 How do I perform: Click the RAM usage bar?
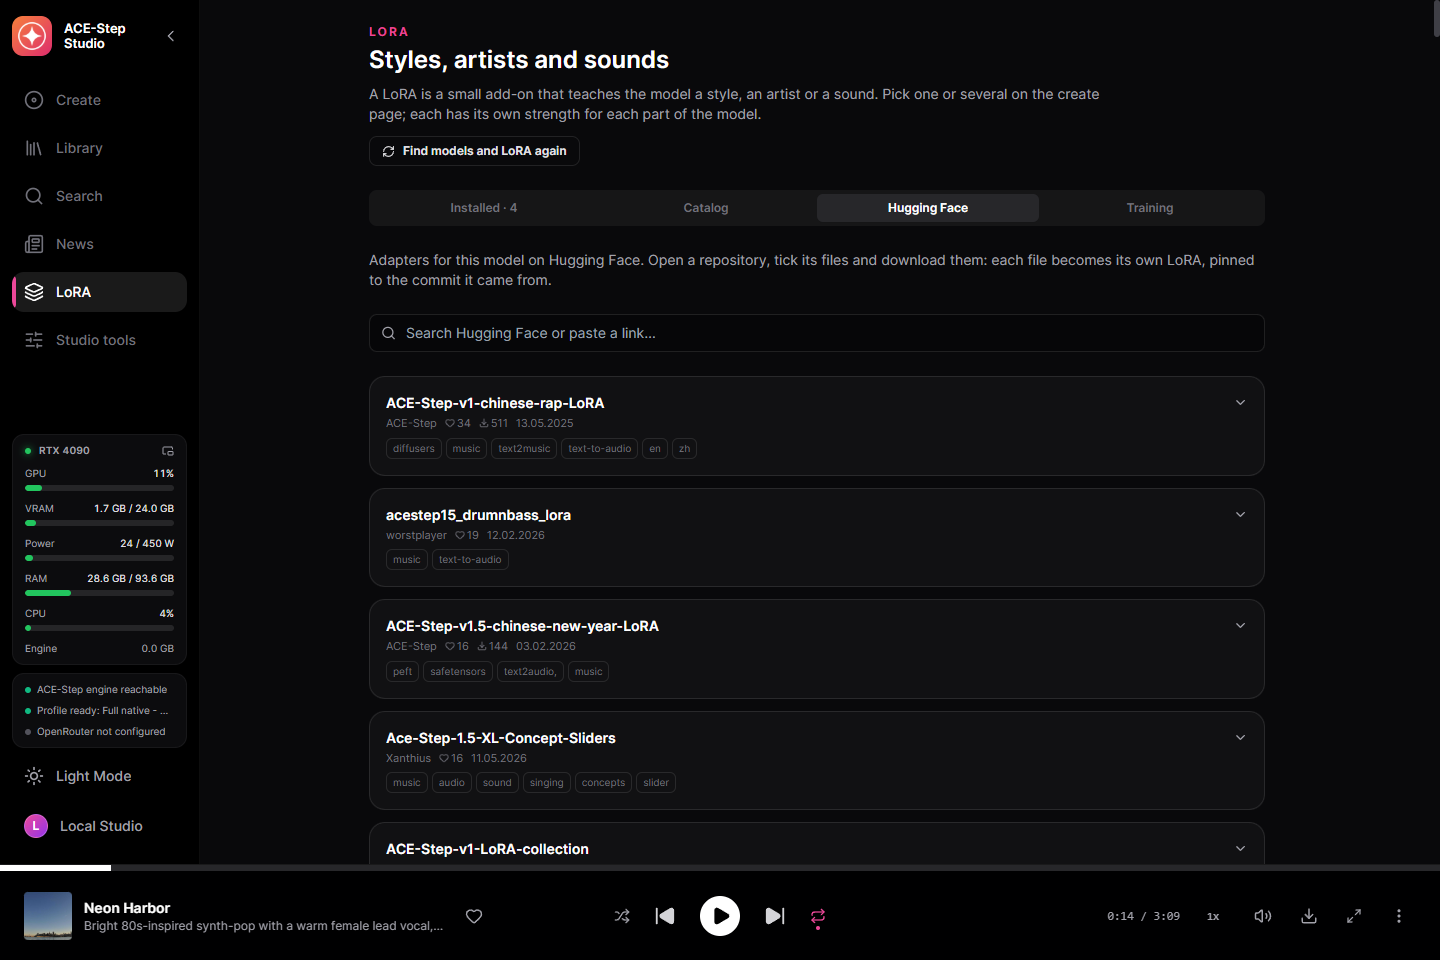tap(99, 593)
